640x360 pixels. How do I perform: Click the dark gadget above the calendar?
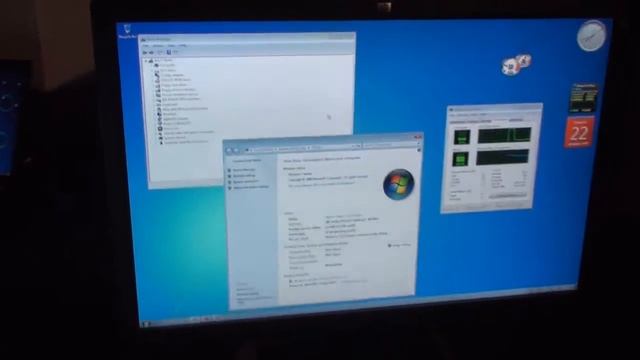pyautogui.click(x=584, y=98)
